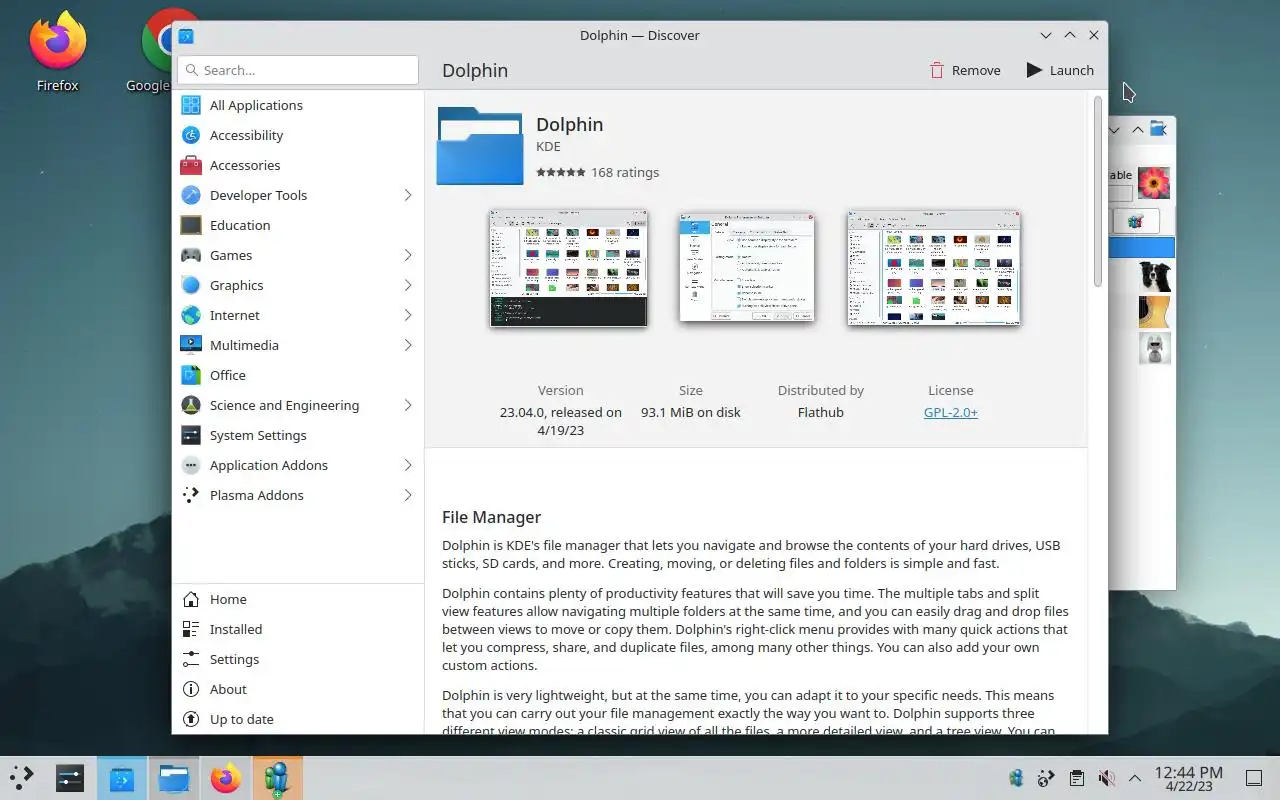The image size is (1280, 800).
Task: Open the system settings taskbar icon
Action: coord(70,778)
